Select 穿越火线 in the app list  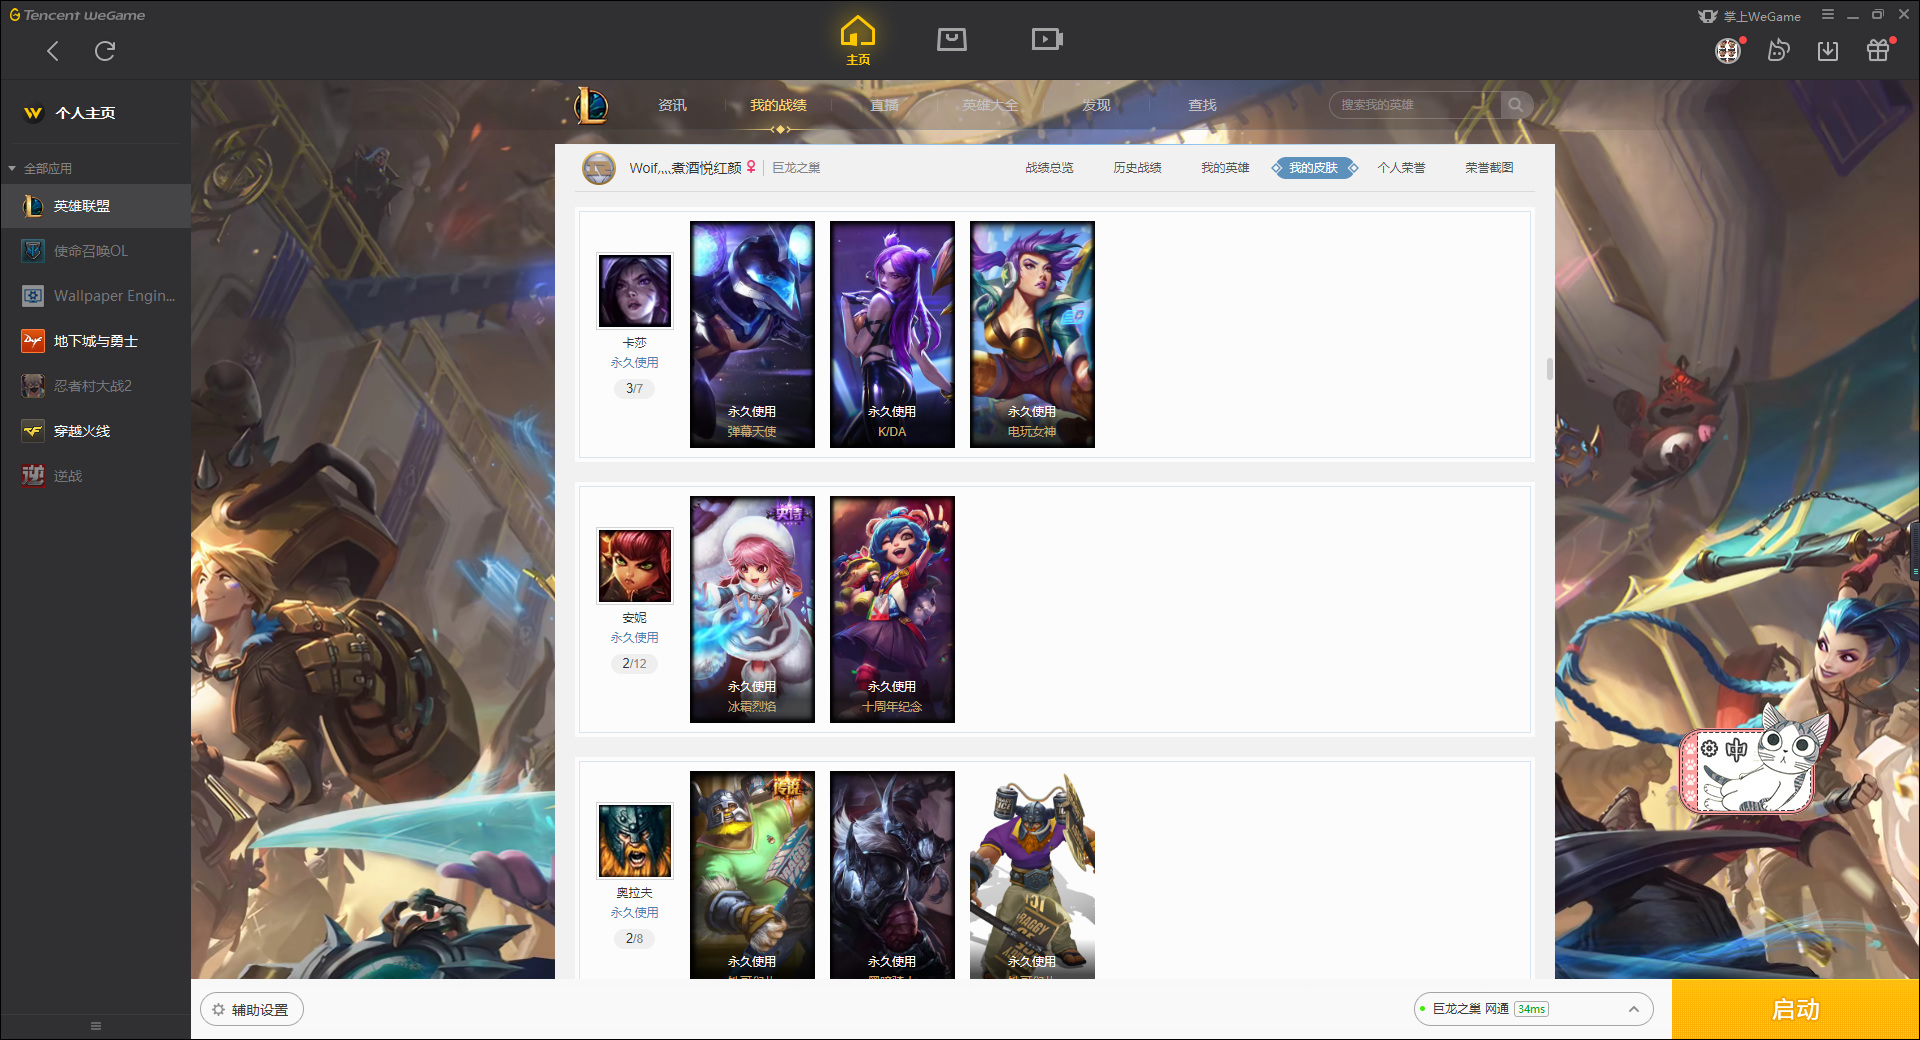coord(95,431)
